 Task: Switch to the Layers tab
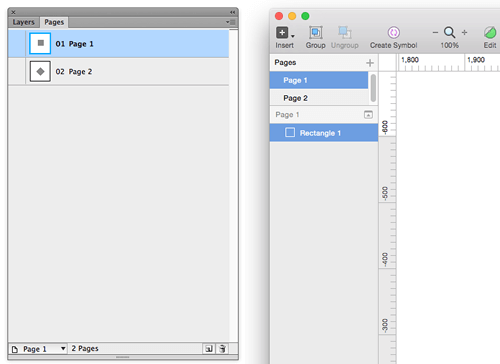24,22
